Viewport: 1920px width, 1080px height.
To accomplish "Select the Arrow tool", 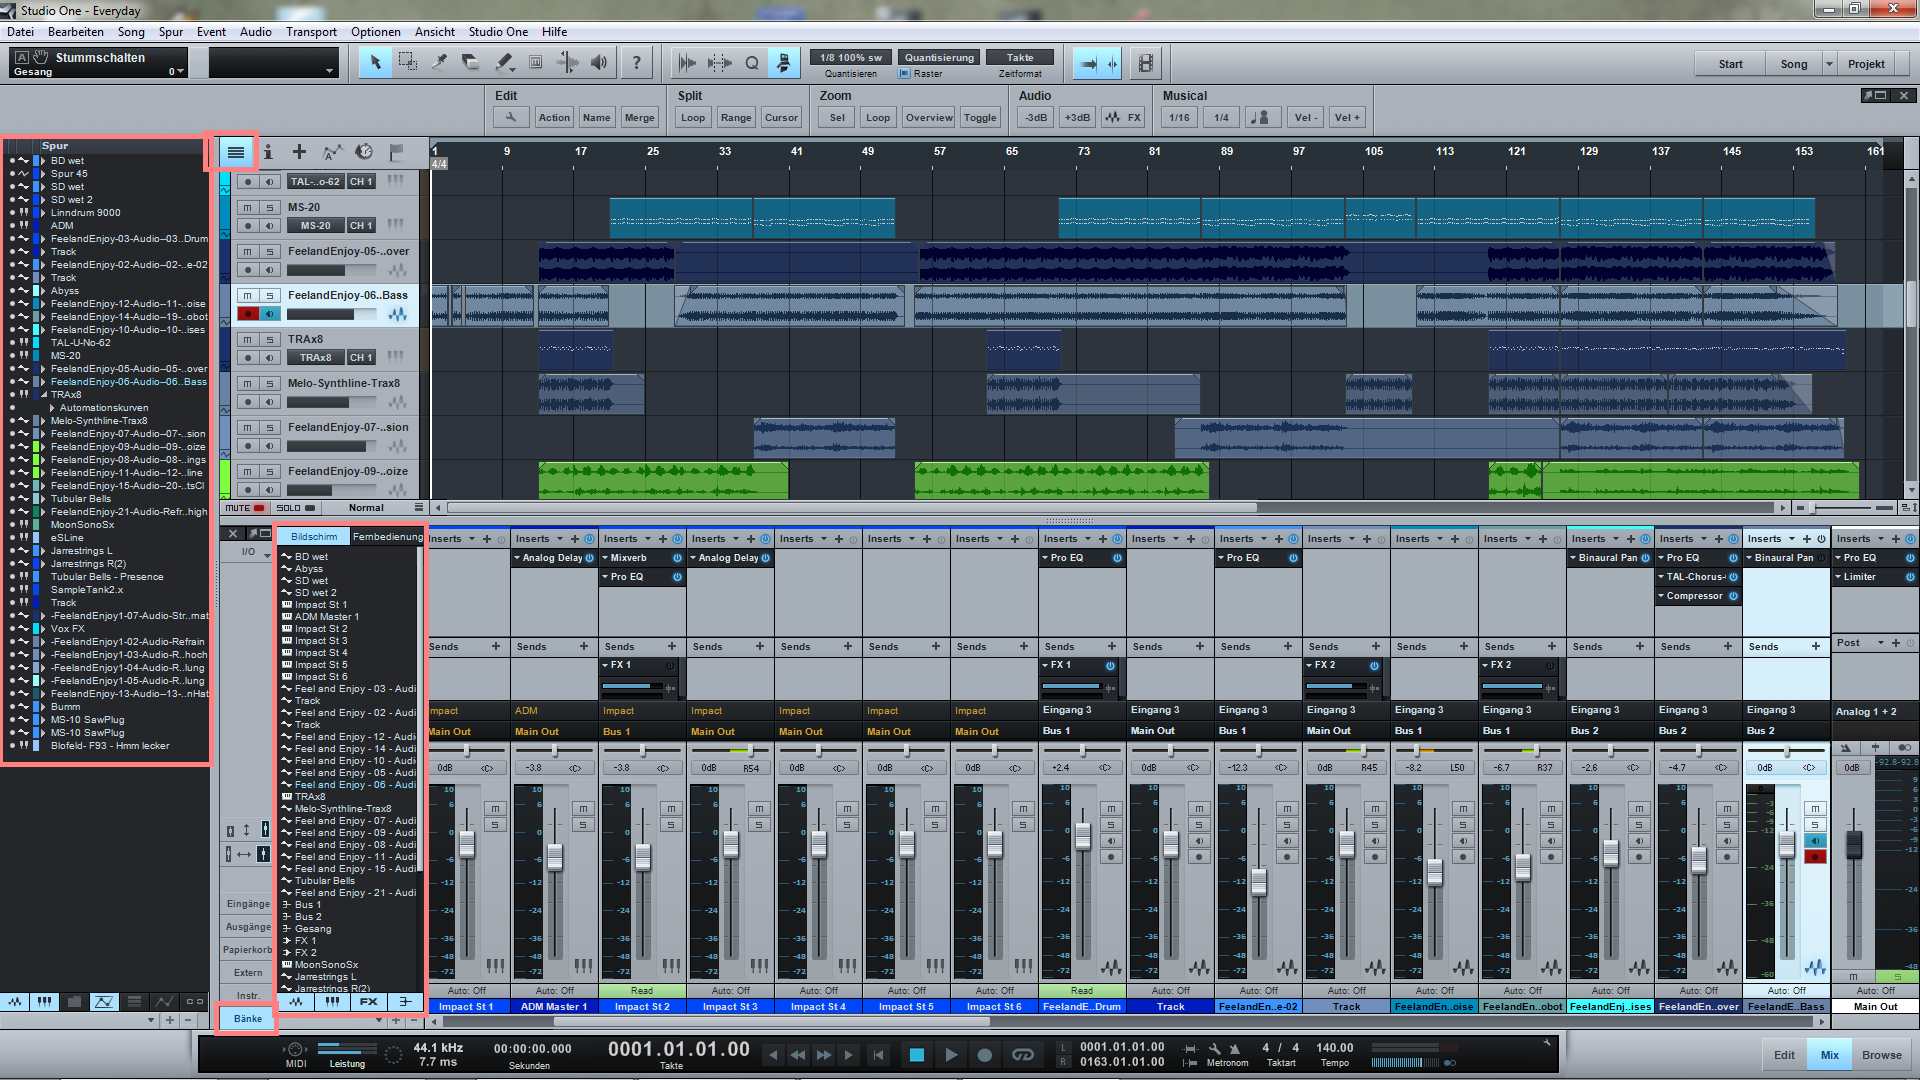I will coord(375,63).
